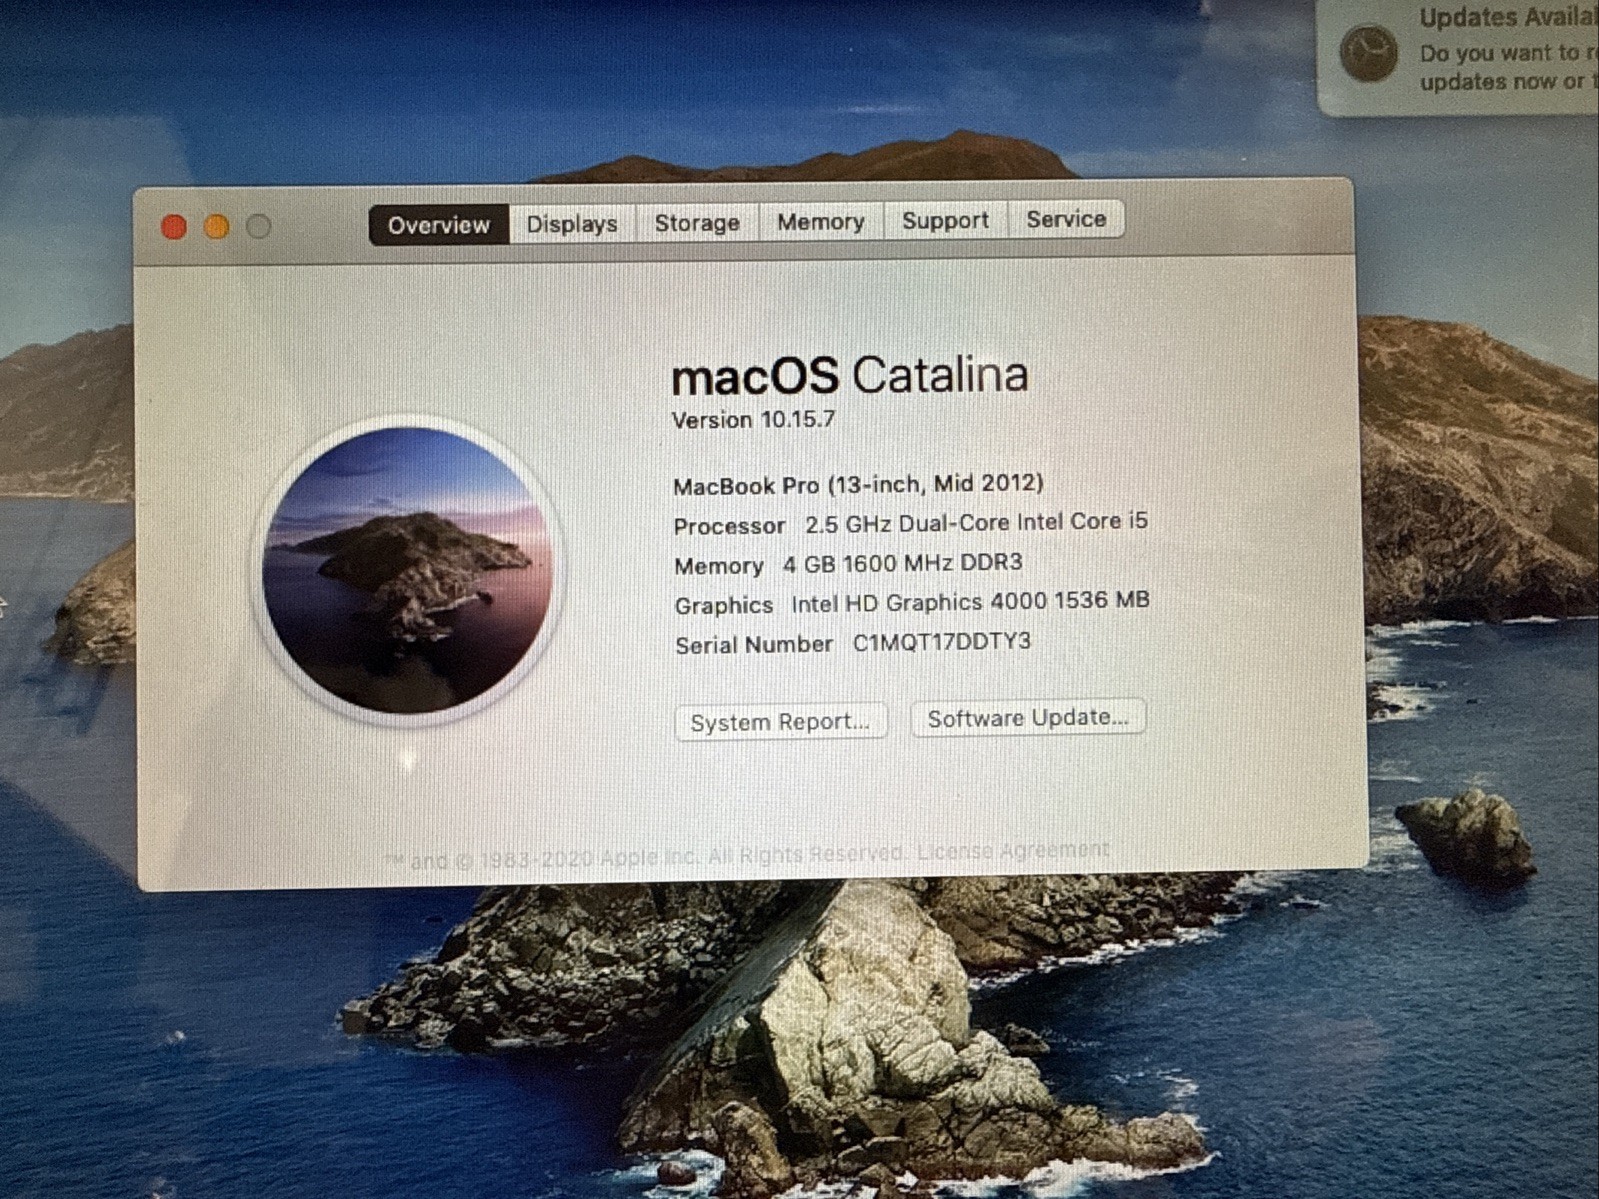1599x1199 pixels.
Task: Switch to the Overview tab
Action: pos(439,225)
